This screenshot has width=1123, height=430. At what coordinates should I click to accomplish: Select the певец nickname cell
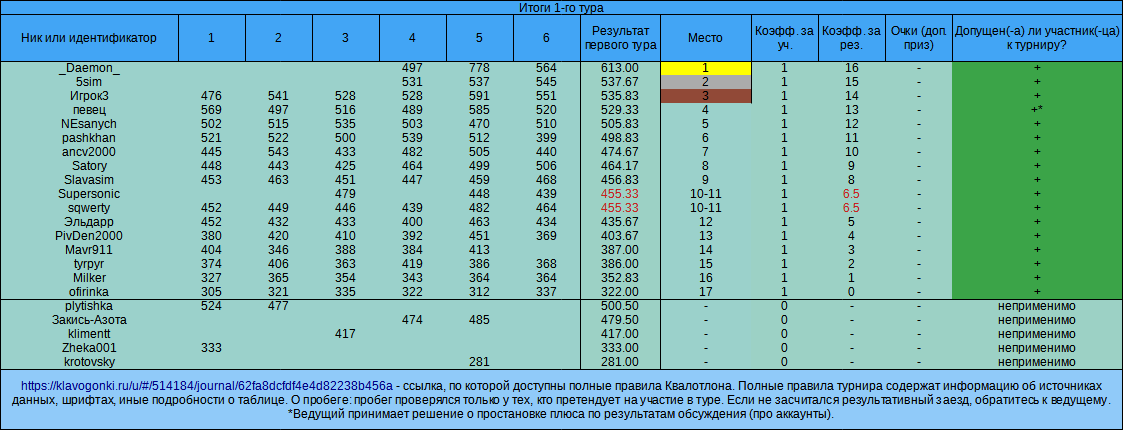click(x=89, y=110)
